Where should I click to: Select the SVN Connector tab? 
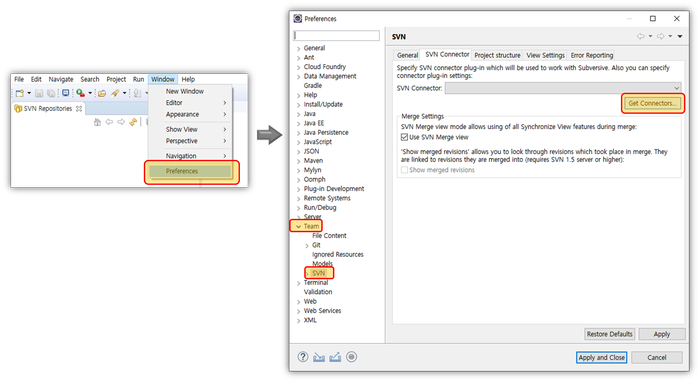coord(447,54)
